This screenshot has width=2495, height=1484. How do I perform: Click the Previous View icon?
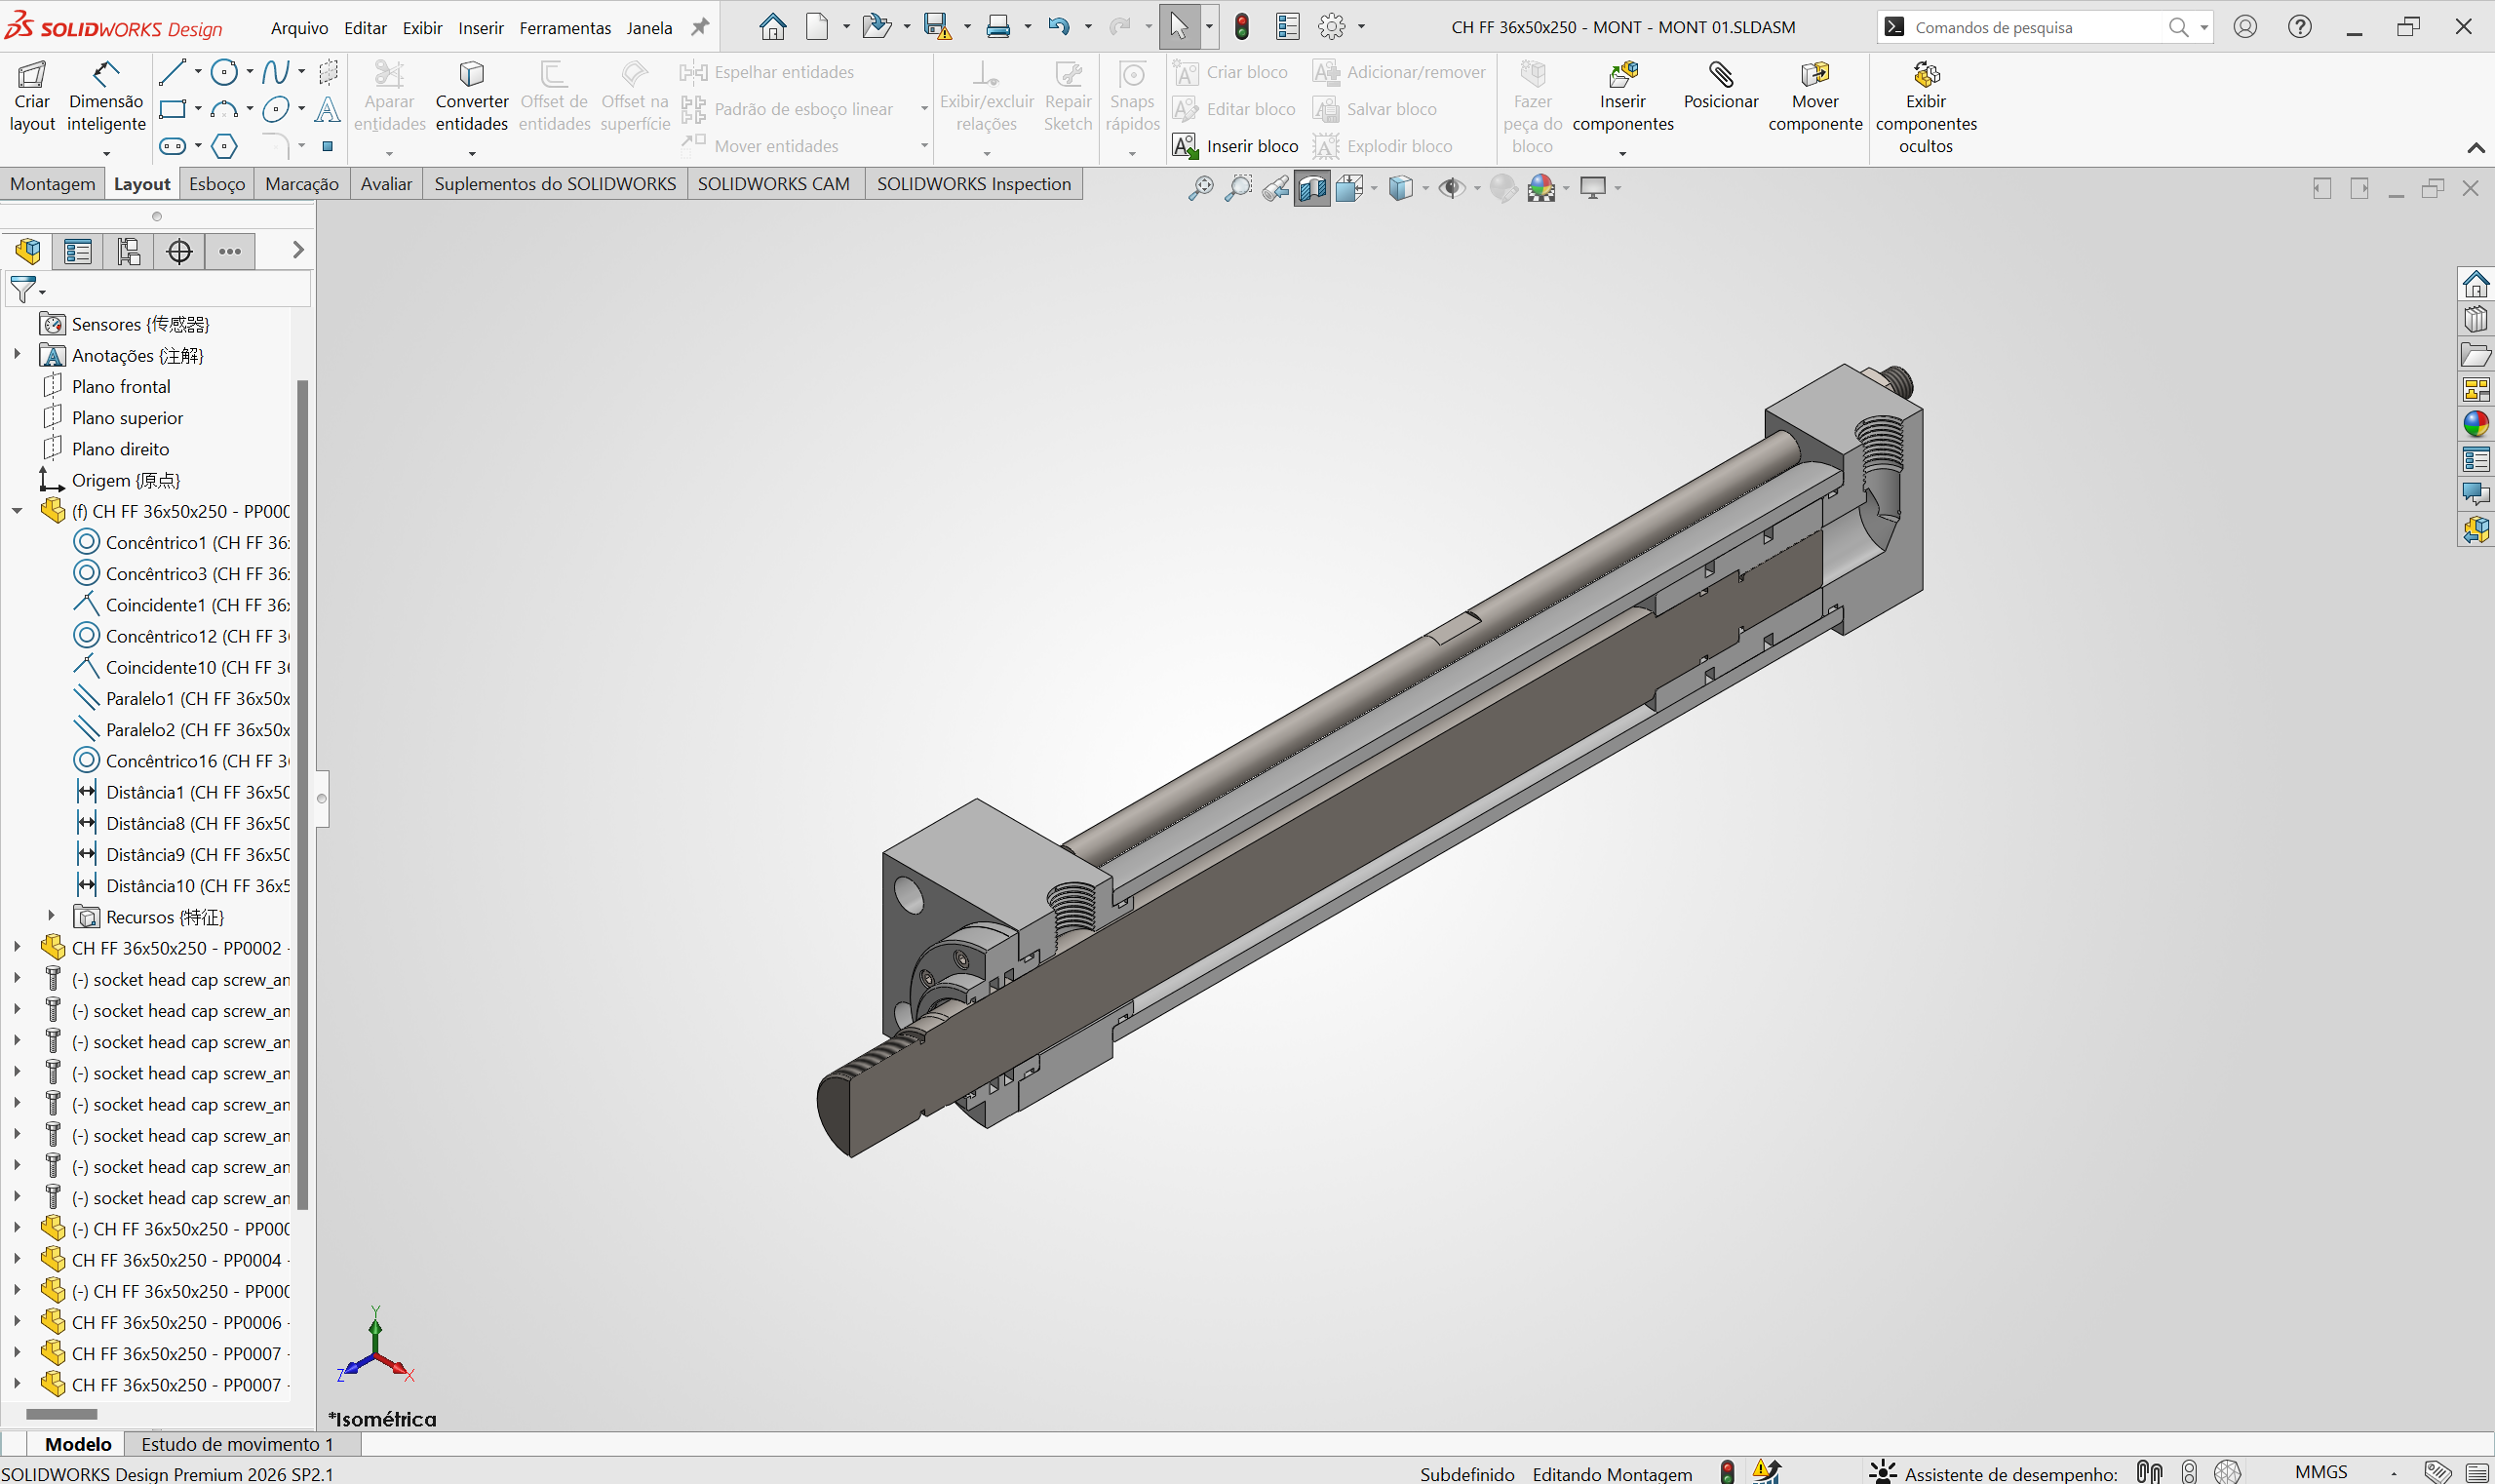[x=1275, y=188]
